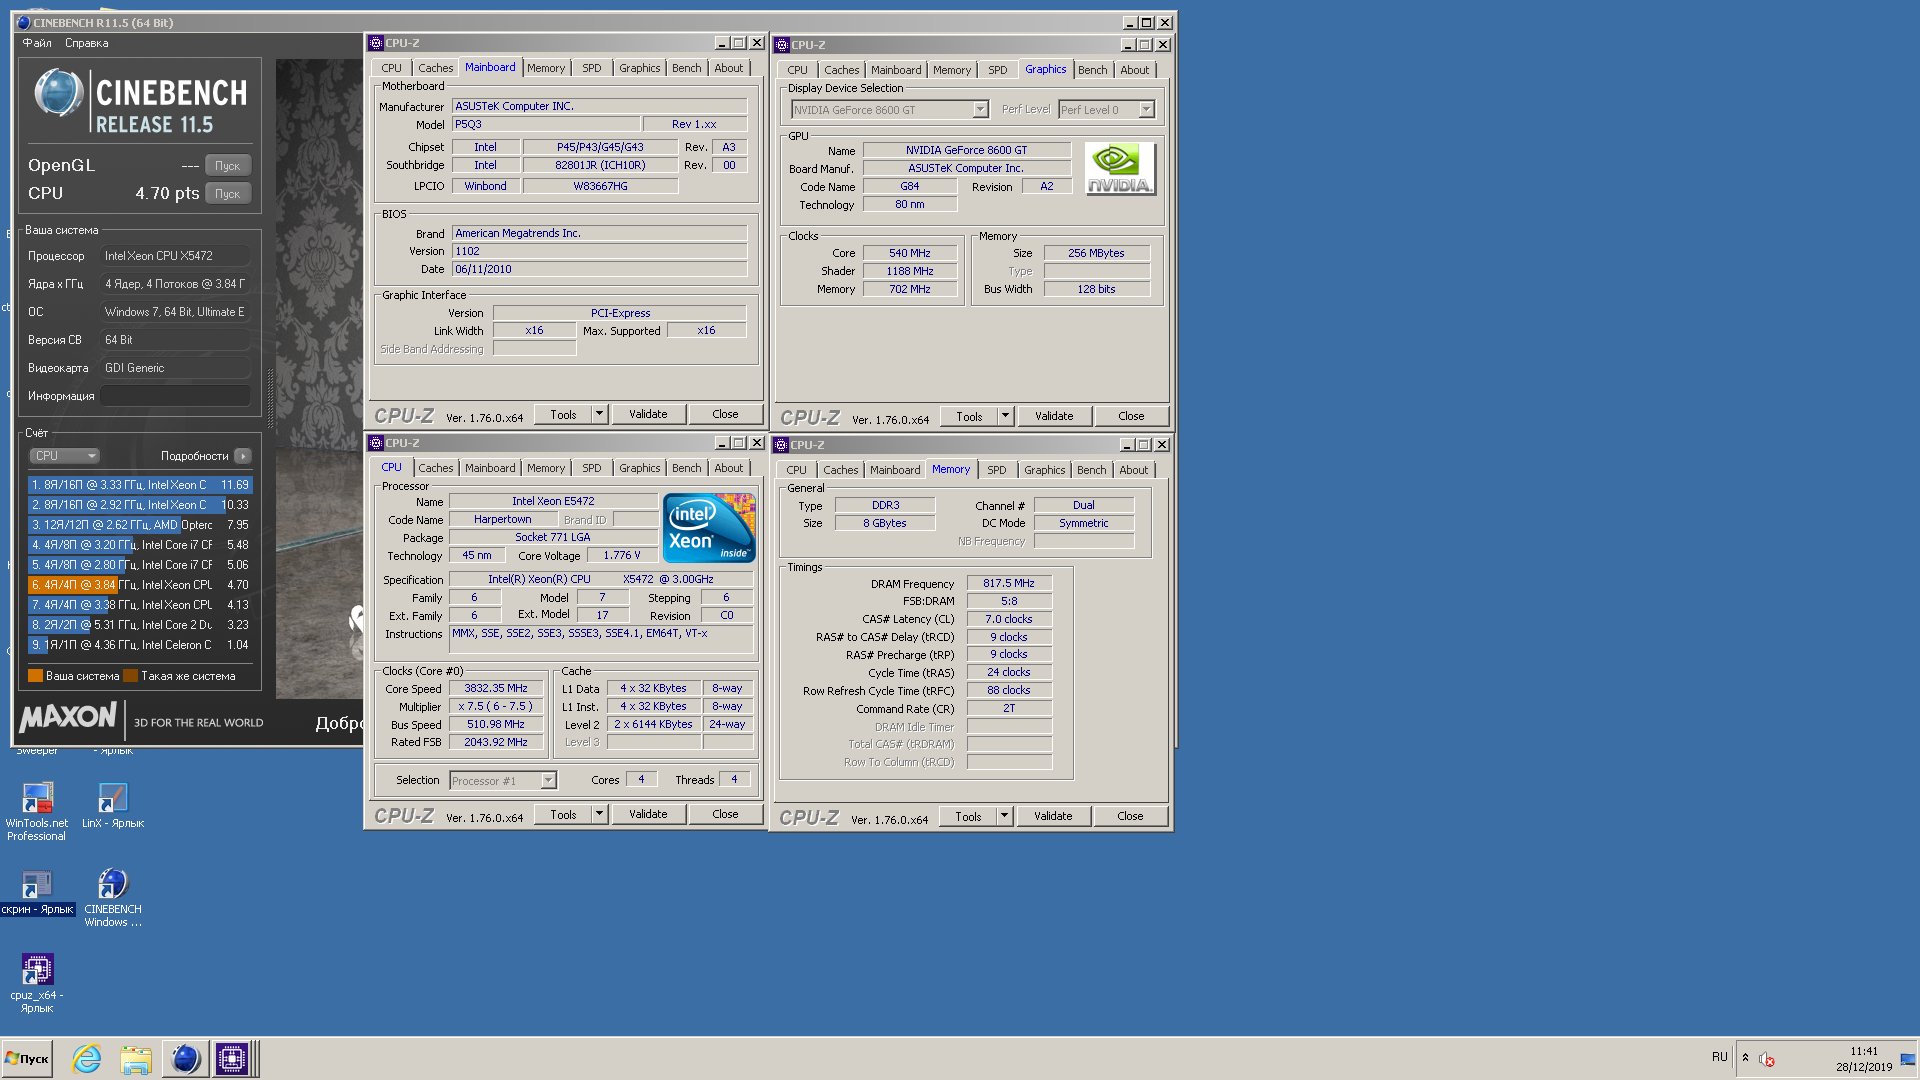This screenshot has width=1920, height=1080.
Task: Click CPU-Z title icon in Memory window
Action: (x=781, y=445)
